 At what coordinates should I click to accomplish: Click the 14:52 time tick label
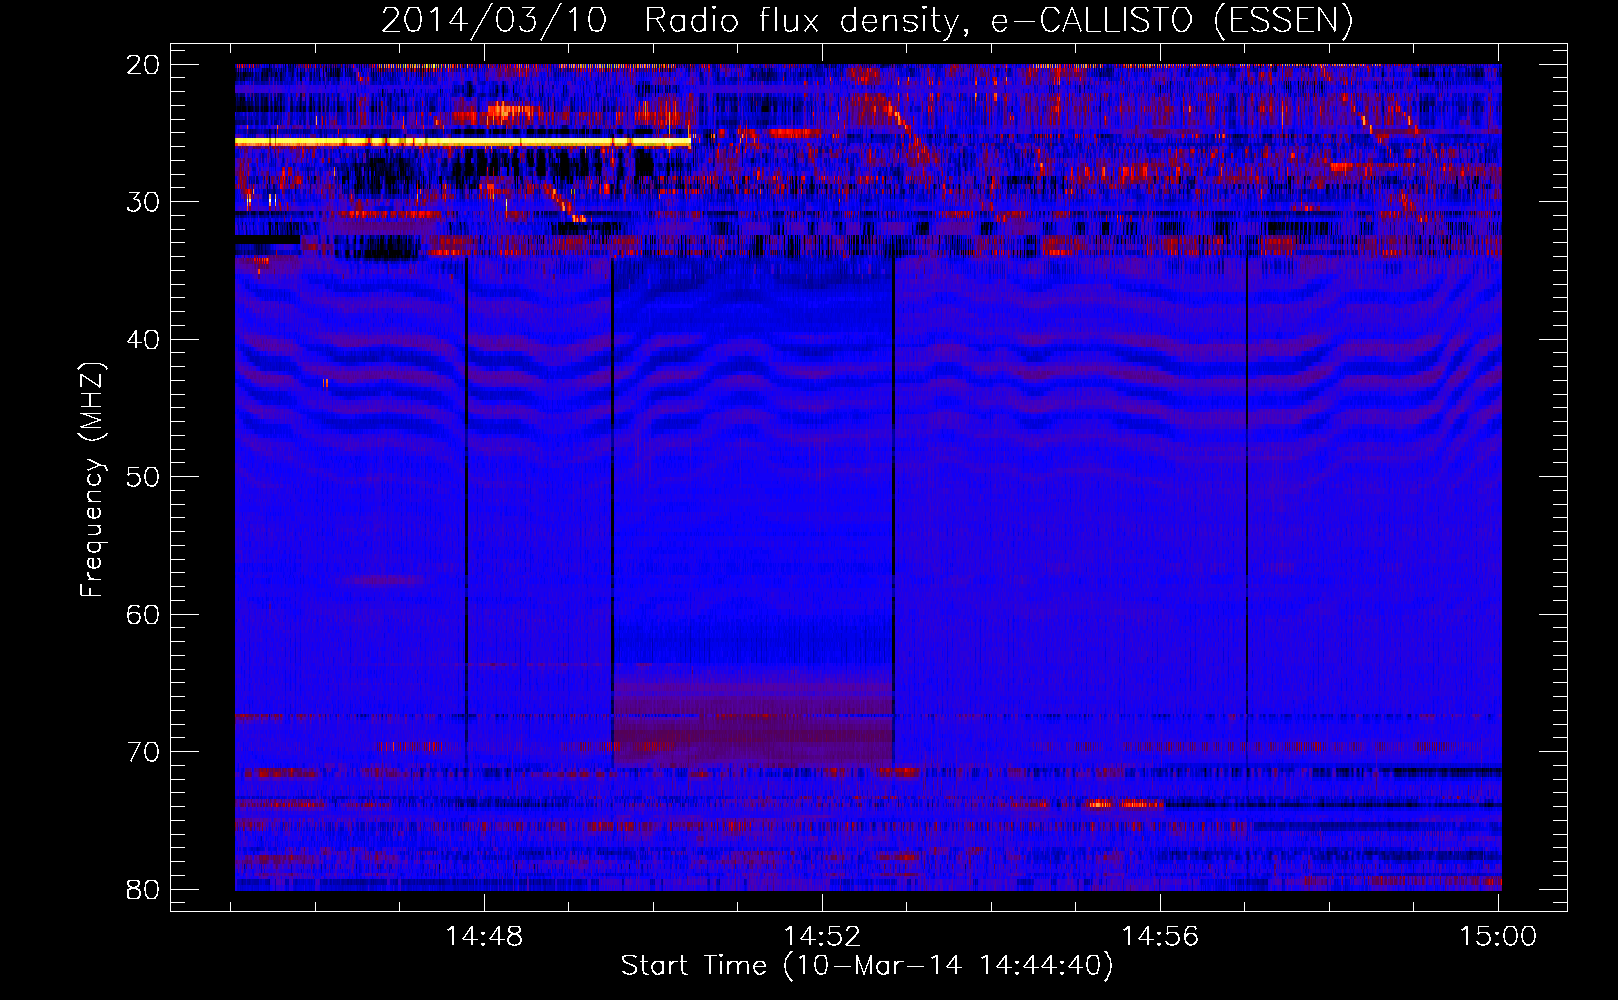pos(822,937)
